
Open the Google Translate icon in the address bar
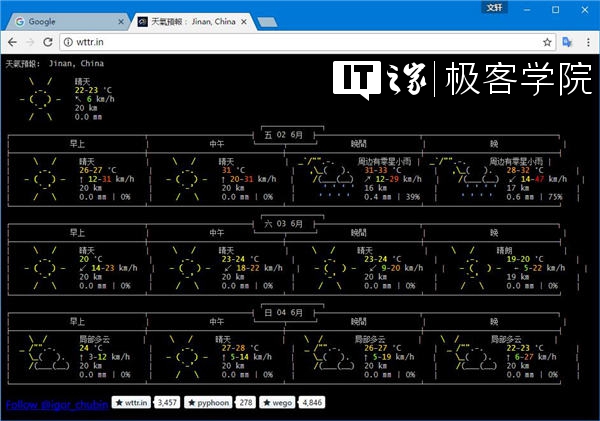567,42
